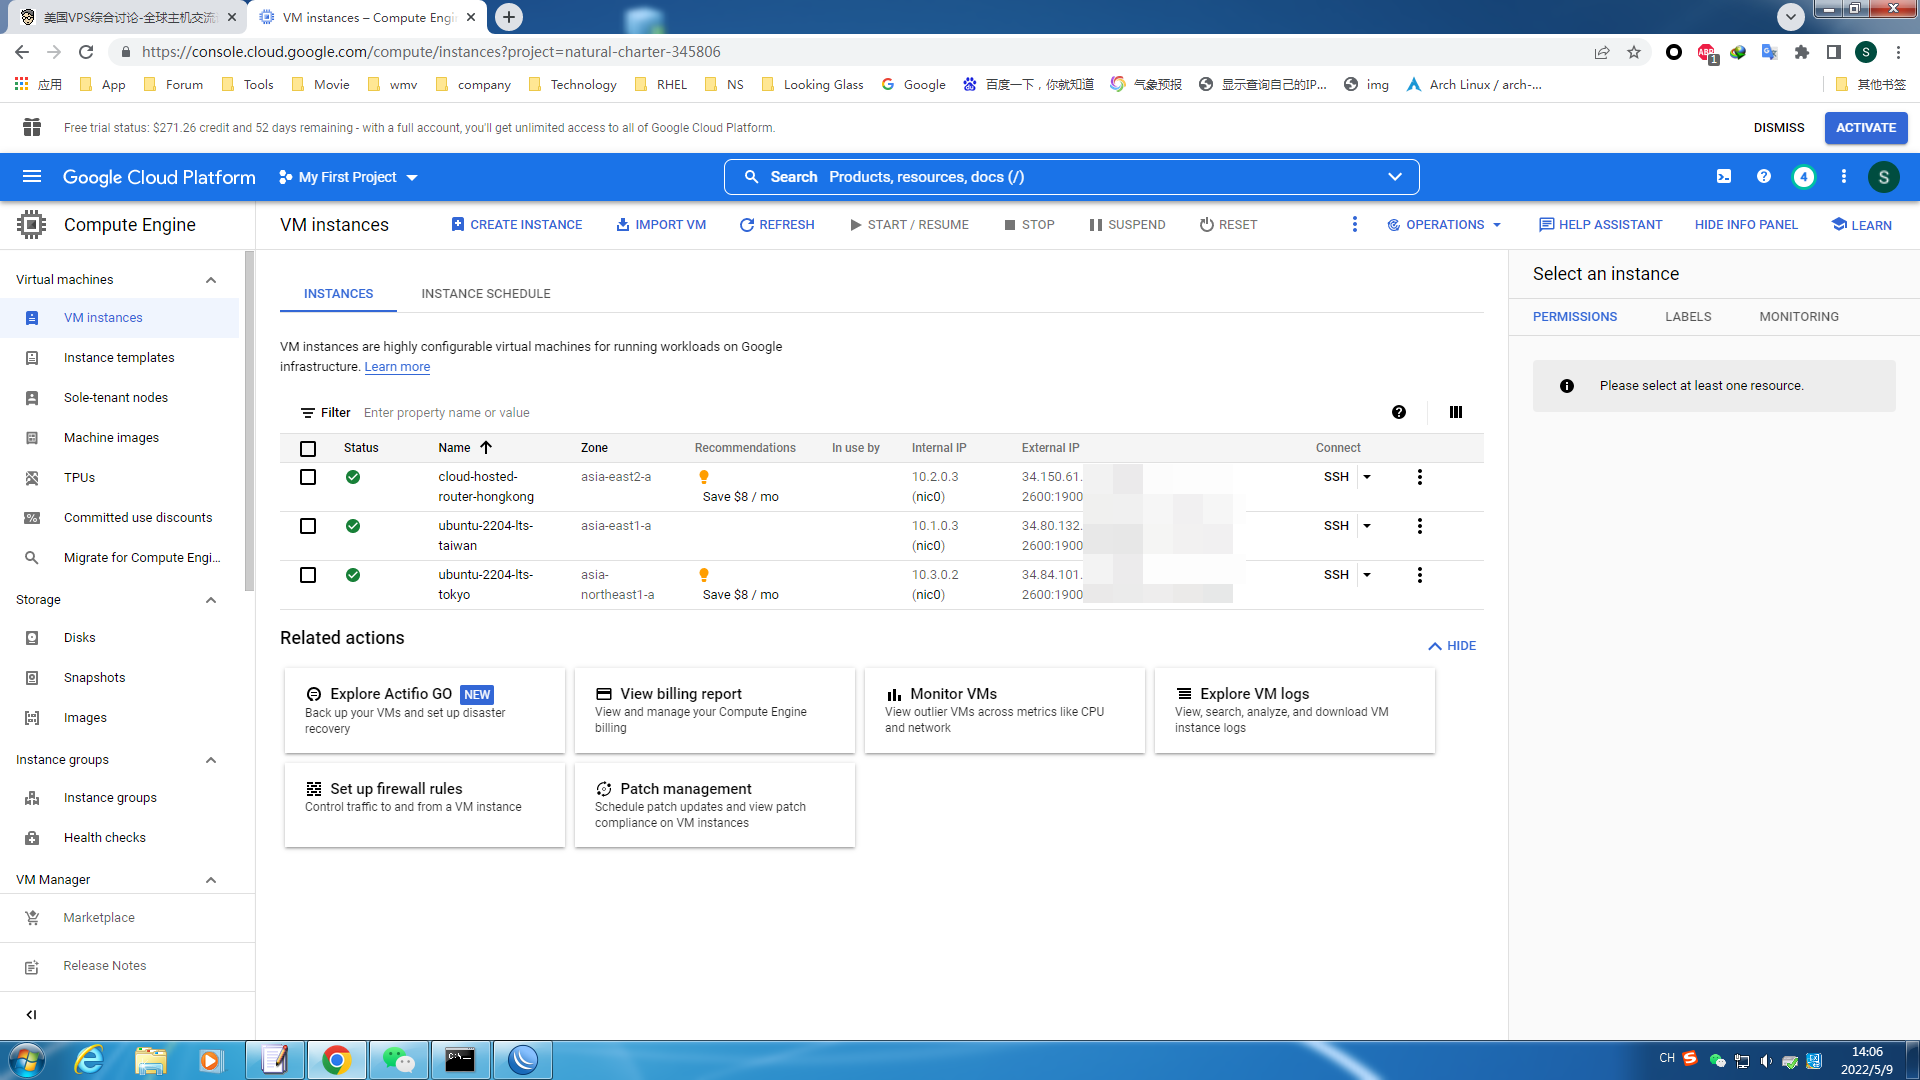This screenshot has height=1080, width=1920.
Task: Click ACTIVATE free trial button
Action: click(1867, 127)
